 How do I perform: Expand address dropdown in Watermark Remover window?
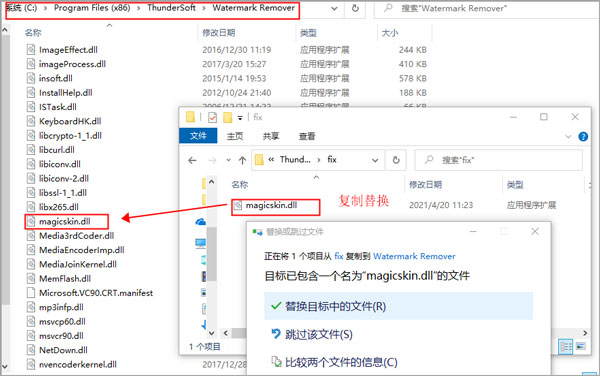point(334,8)
